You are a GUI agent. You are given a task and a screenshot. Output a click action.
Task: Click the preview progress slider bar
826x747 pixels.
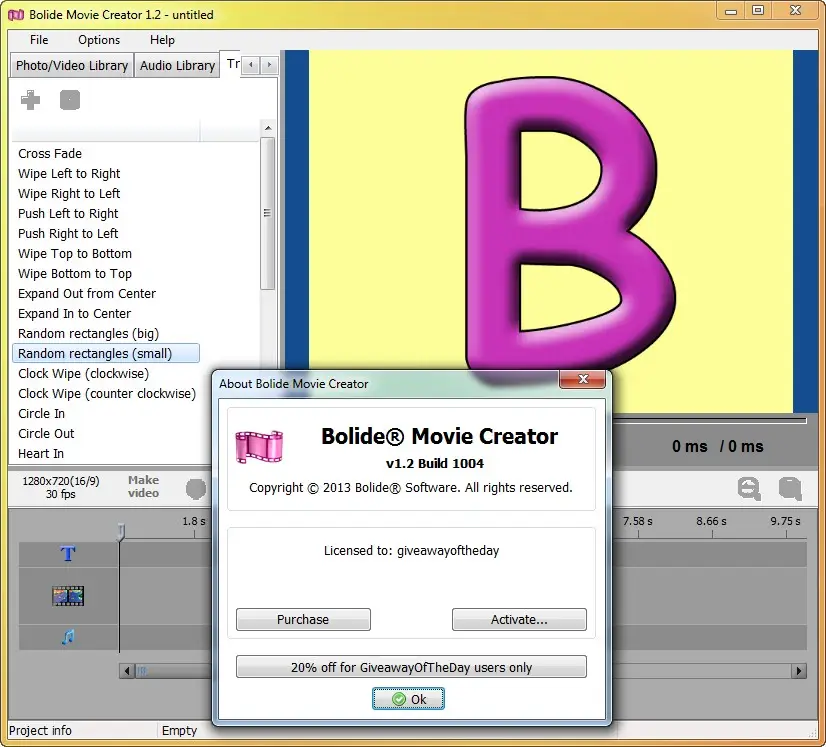[710, 420]
